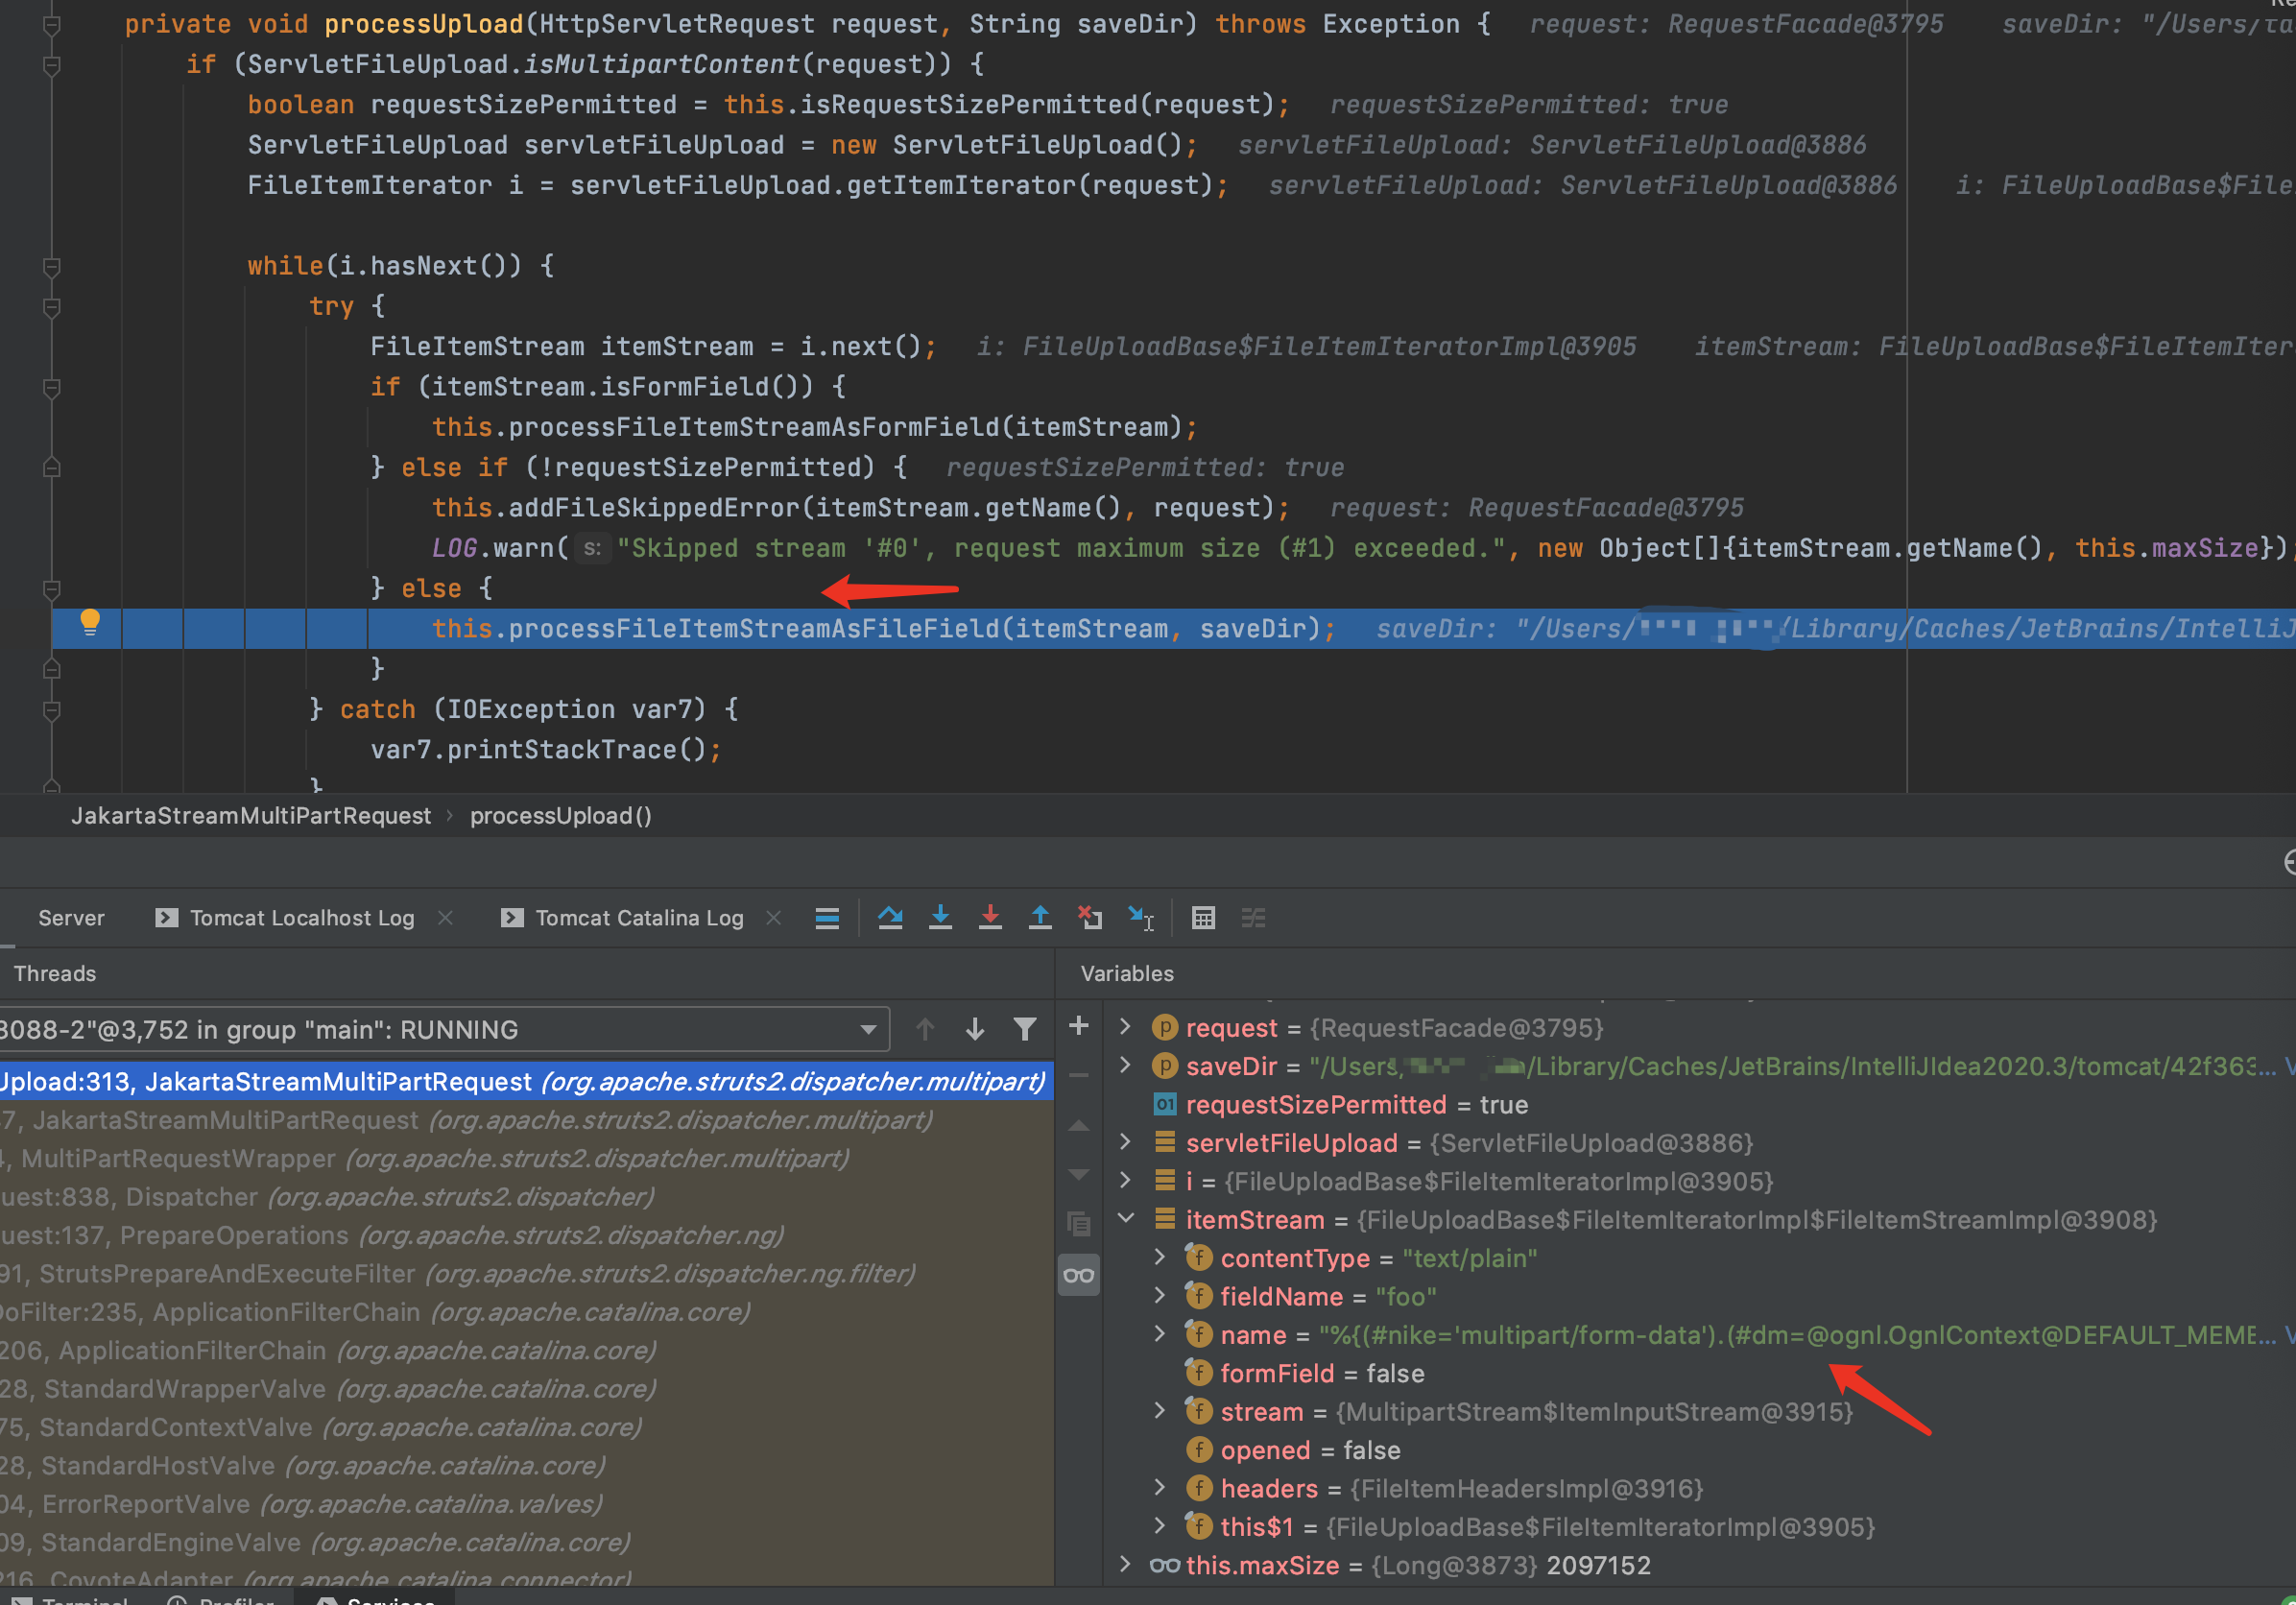Click the frames filter funnel icon
This screenshot has height=1605, width=2296.
1025,1029
